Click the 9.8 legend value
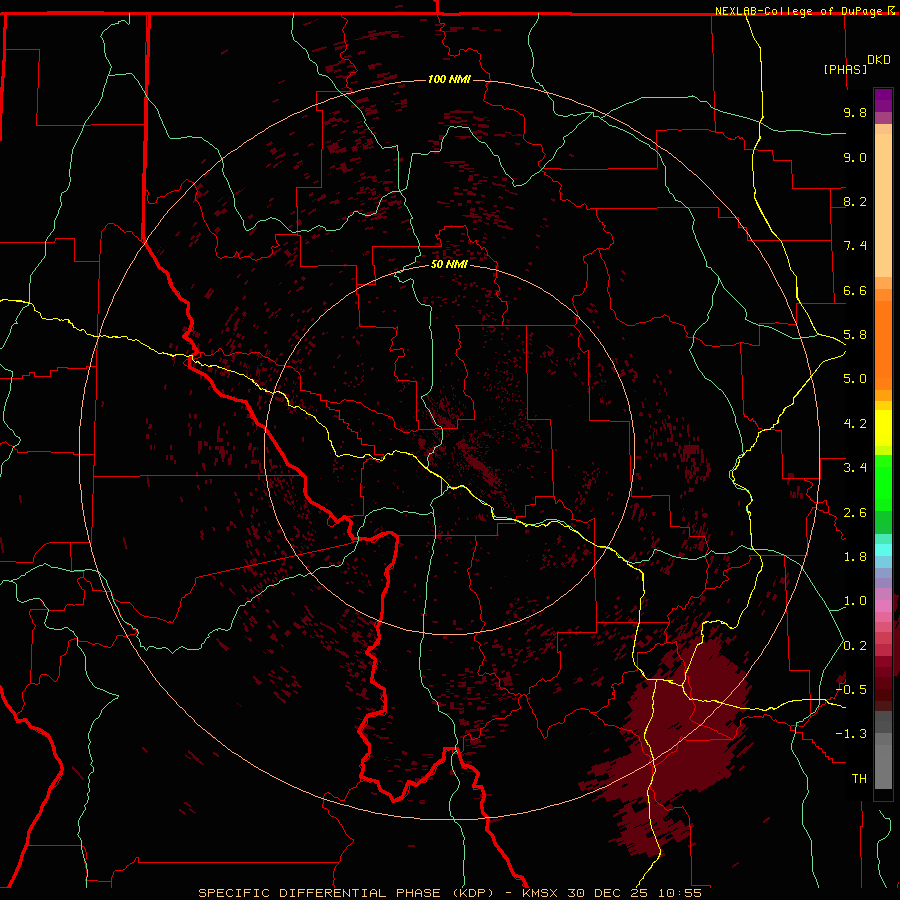Image resolution: width=900 pixels, height=900 pixels. [x=855, y=112]
